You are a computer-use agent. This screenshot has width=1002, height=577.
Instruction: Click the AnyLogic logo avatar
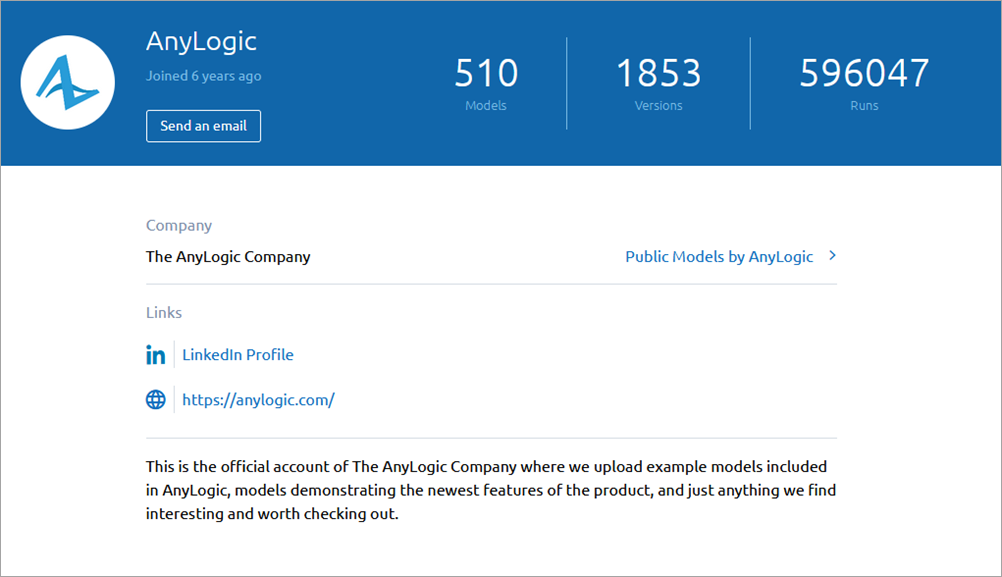(68, 82)
